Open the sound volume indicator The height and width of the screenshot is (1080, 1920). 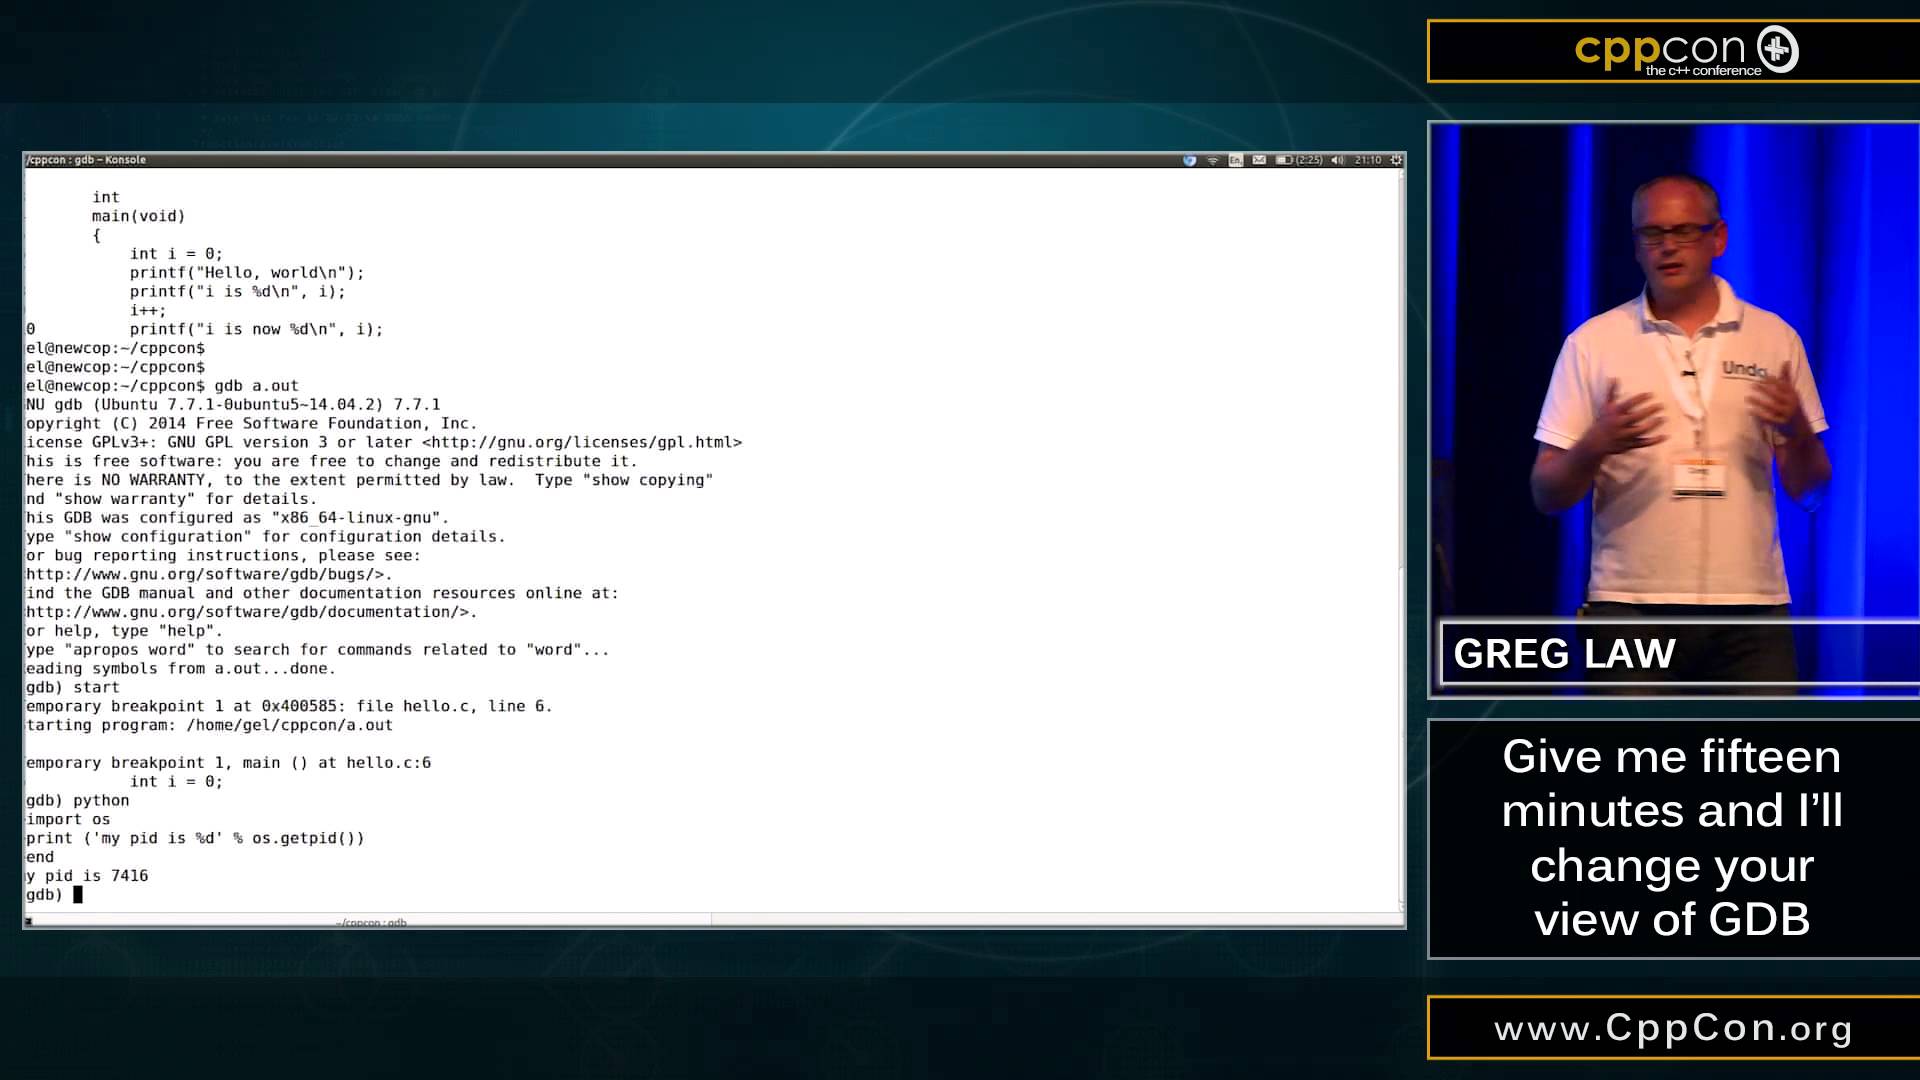[1337, 160]
